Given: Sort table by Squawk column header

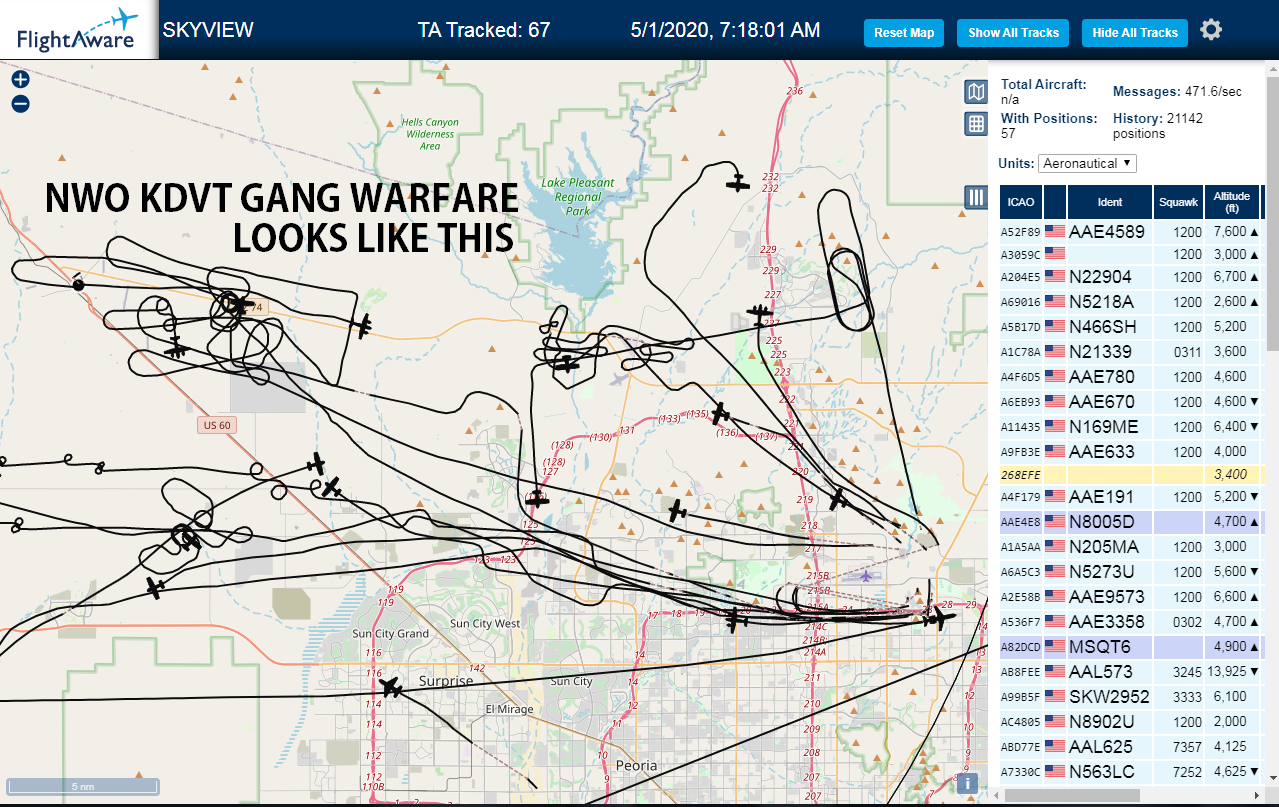Looking at the screenshot, I should (x=1178, y=202).
